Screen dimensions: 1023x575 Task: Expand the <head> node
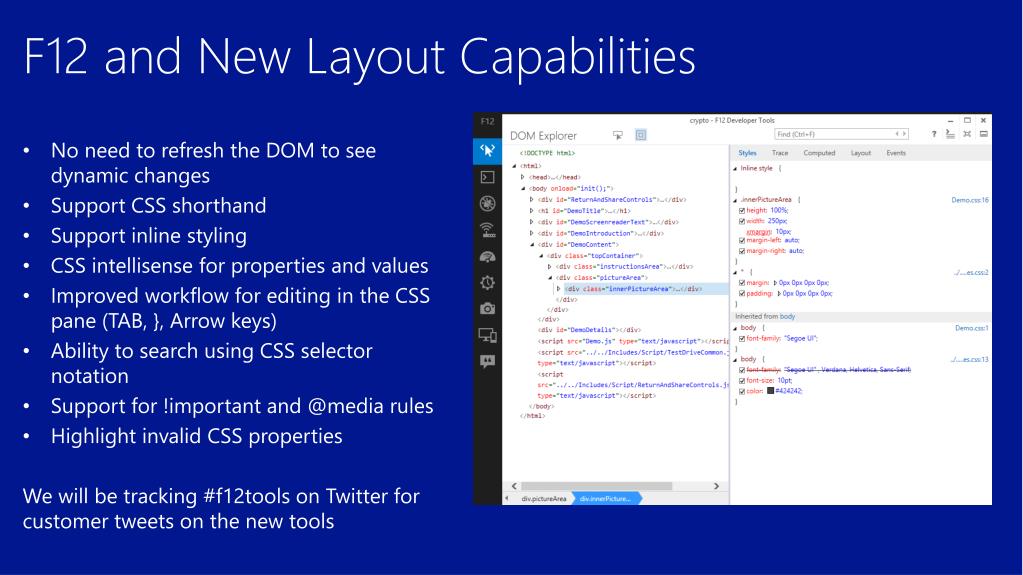coord(523,177)
